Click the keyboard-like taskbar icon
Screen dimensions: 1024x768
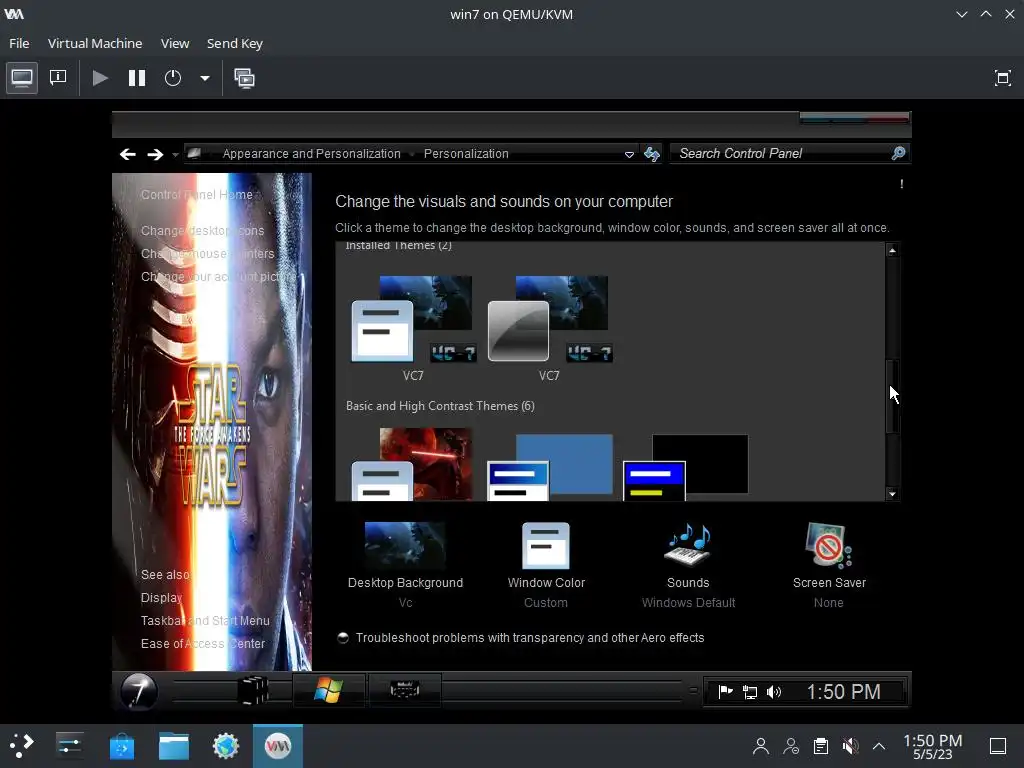[405, 690]
